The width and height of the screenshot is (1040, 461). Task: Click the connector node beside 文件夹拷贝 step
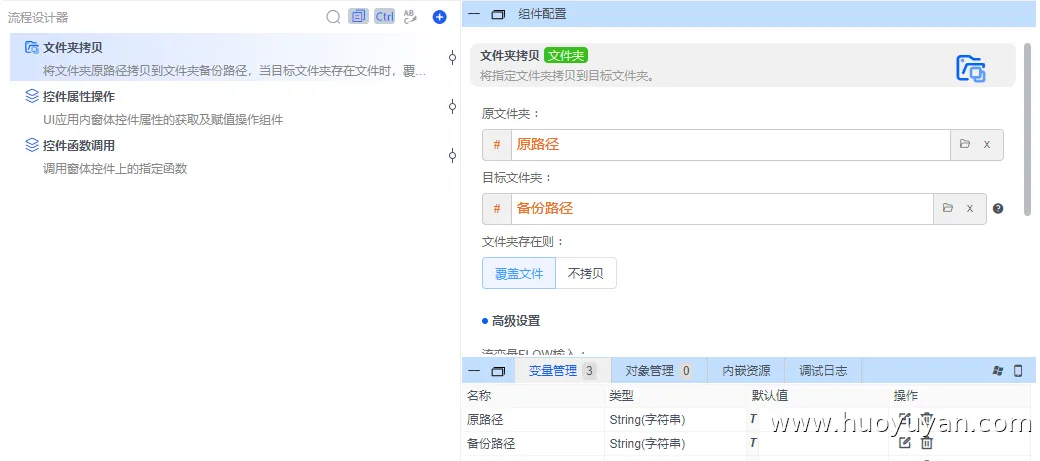452,58
